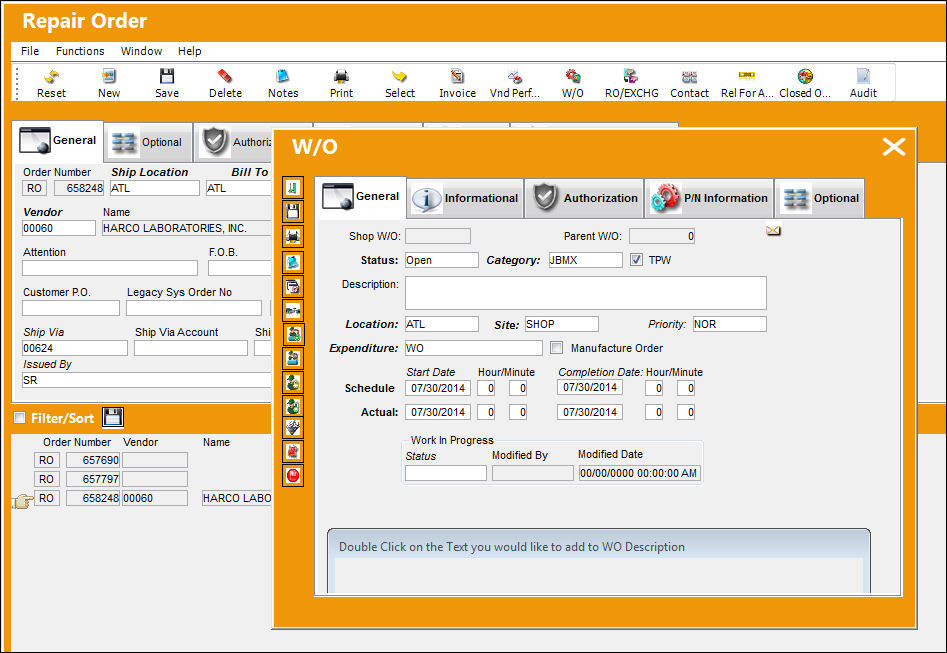The width and height of the screenshot is (947, 653).
Task: Switch to the W/O Authorization tab
Action: pos(584,198)
